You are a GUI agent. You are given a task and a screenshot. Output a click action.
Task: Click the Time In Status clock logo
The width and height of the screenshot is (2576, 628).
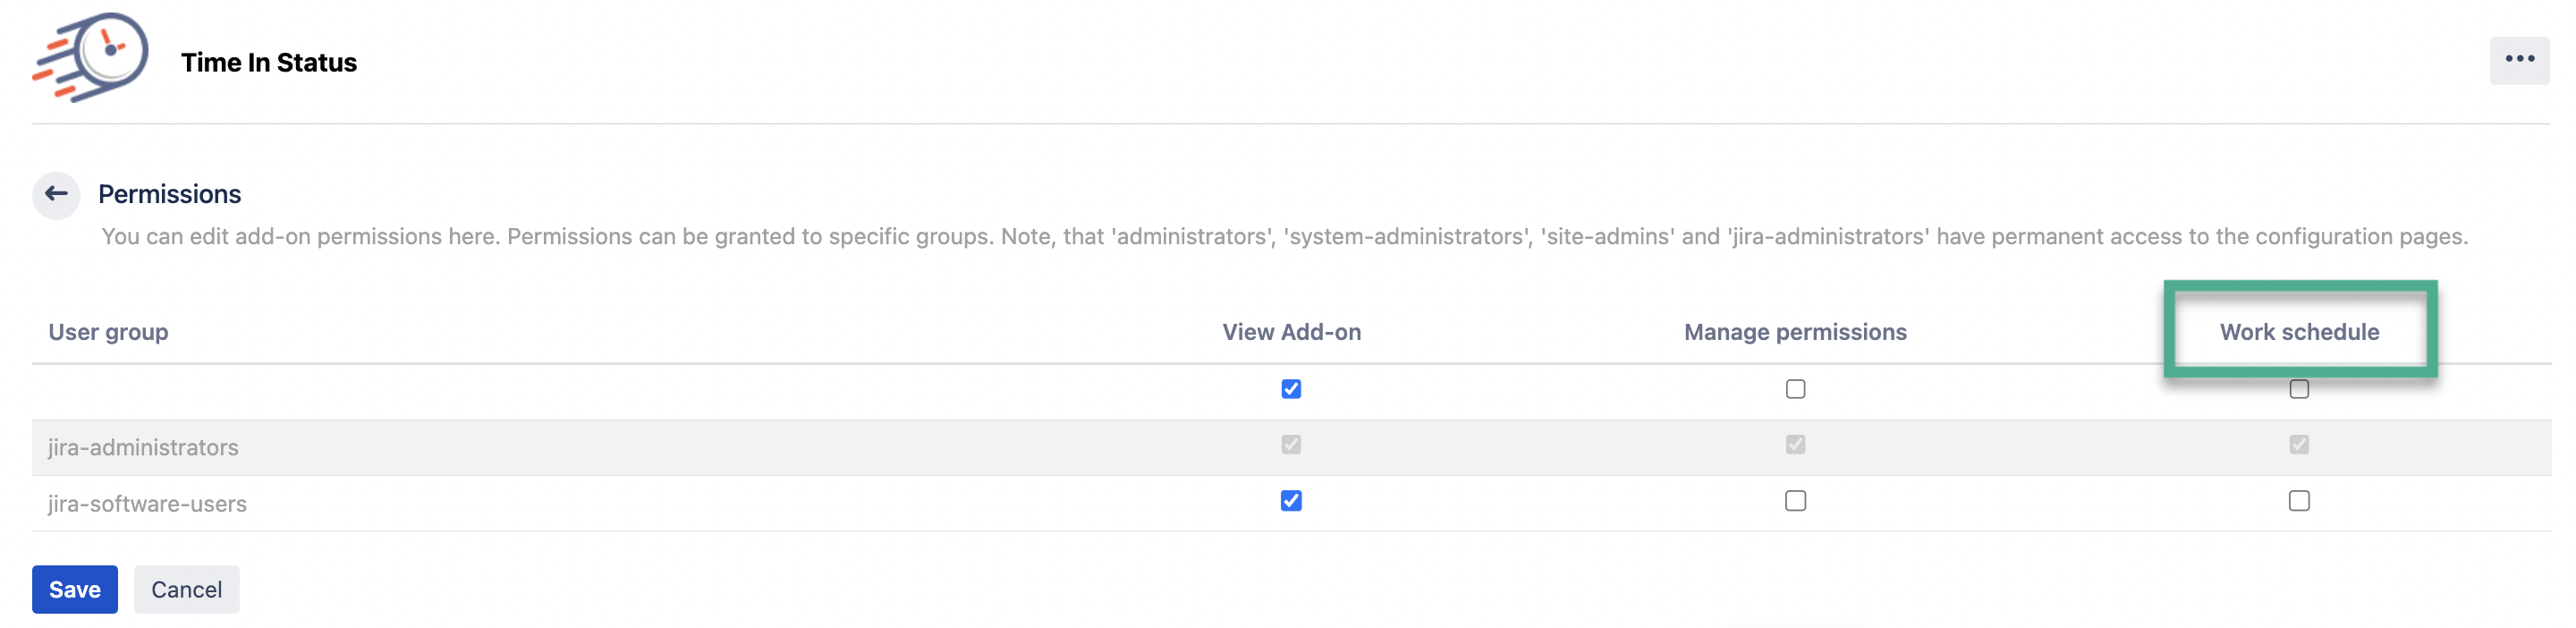[x=92, y=56]
